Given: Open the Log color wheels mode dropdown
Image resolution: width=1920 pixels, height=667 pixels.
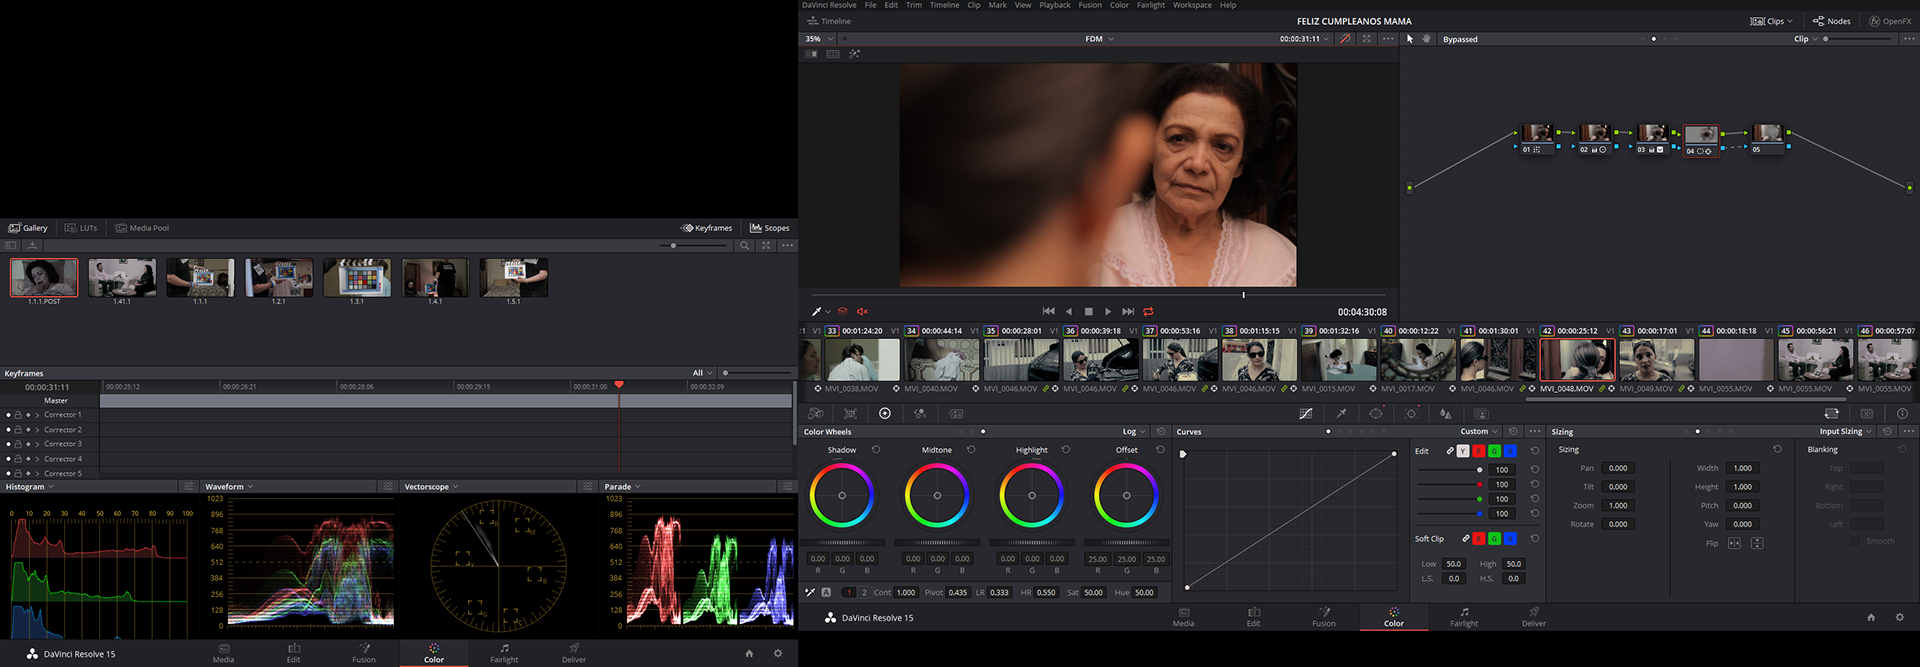Looking at the screenshot, I should [1133, 432].
